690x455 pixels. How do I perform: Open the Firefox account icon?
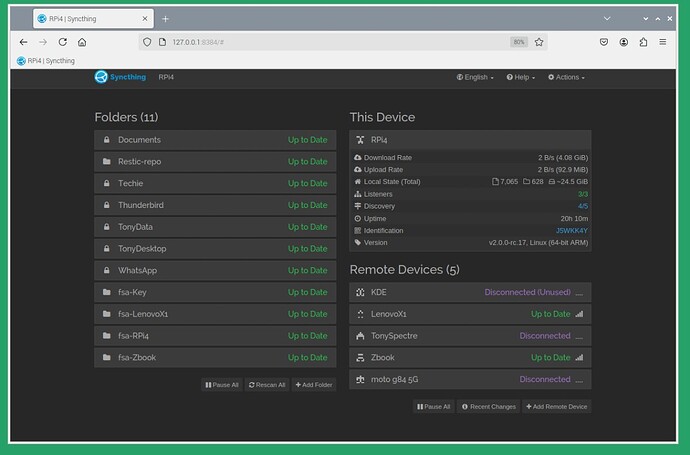click(x=624, y=42)
